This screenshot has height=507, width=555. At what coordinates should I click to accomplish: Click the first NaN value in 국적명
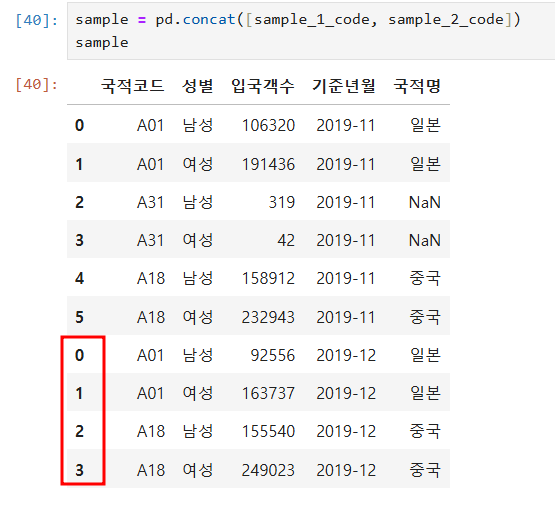pyautogui.click(x=425, y=203)
